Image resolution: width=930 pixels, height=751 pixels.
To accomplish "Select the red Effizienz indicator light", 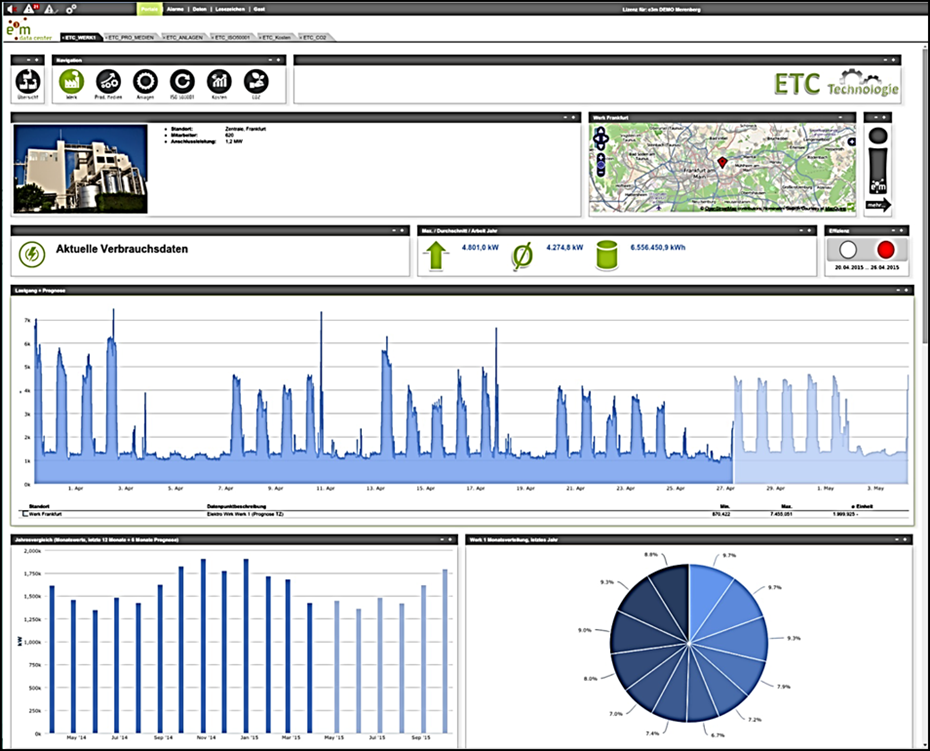I will pos(885,250).
